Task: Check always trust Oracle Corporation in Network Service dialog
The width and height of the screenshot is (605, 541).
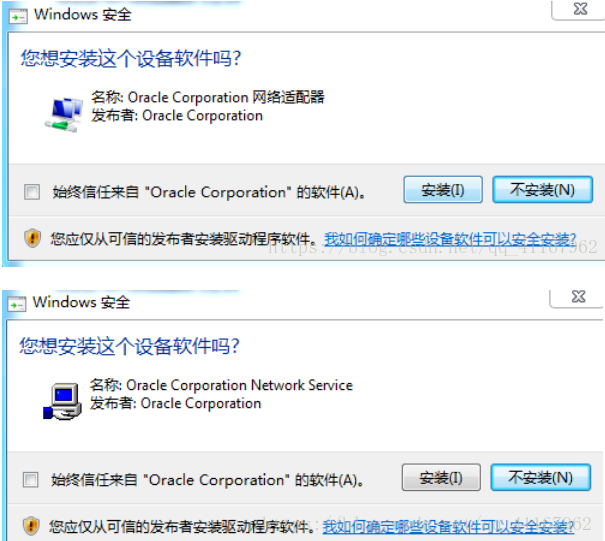Action: coord(30,480)
